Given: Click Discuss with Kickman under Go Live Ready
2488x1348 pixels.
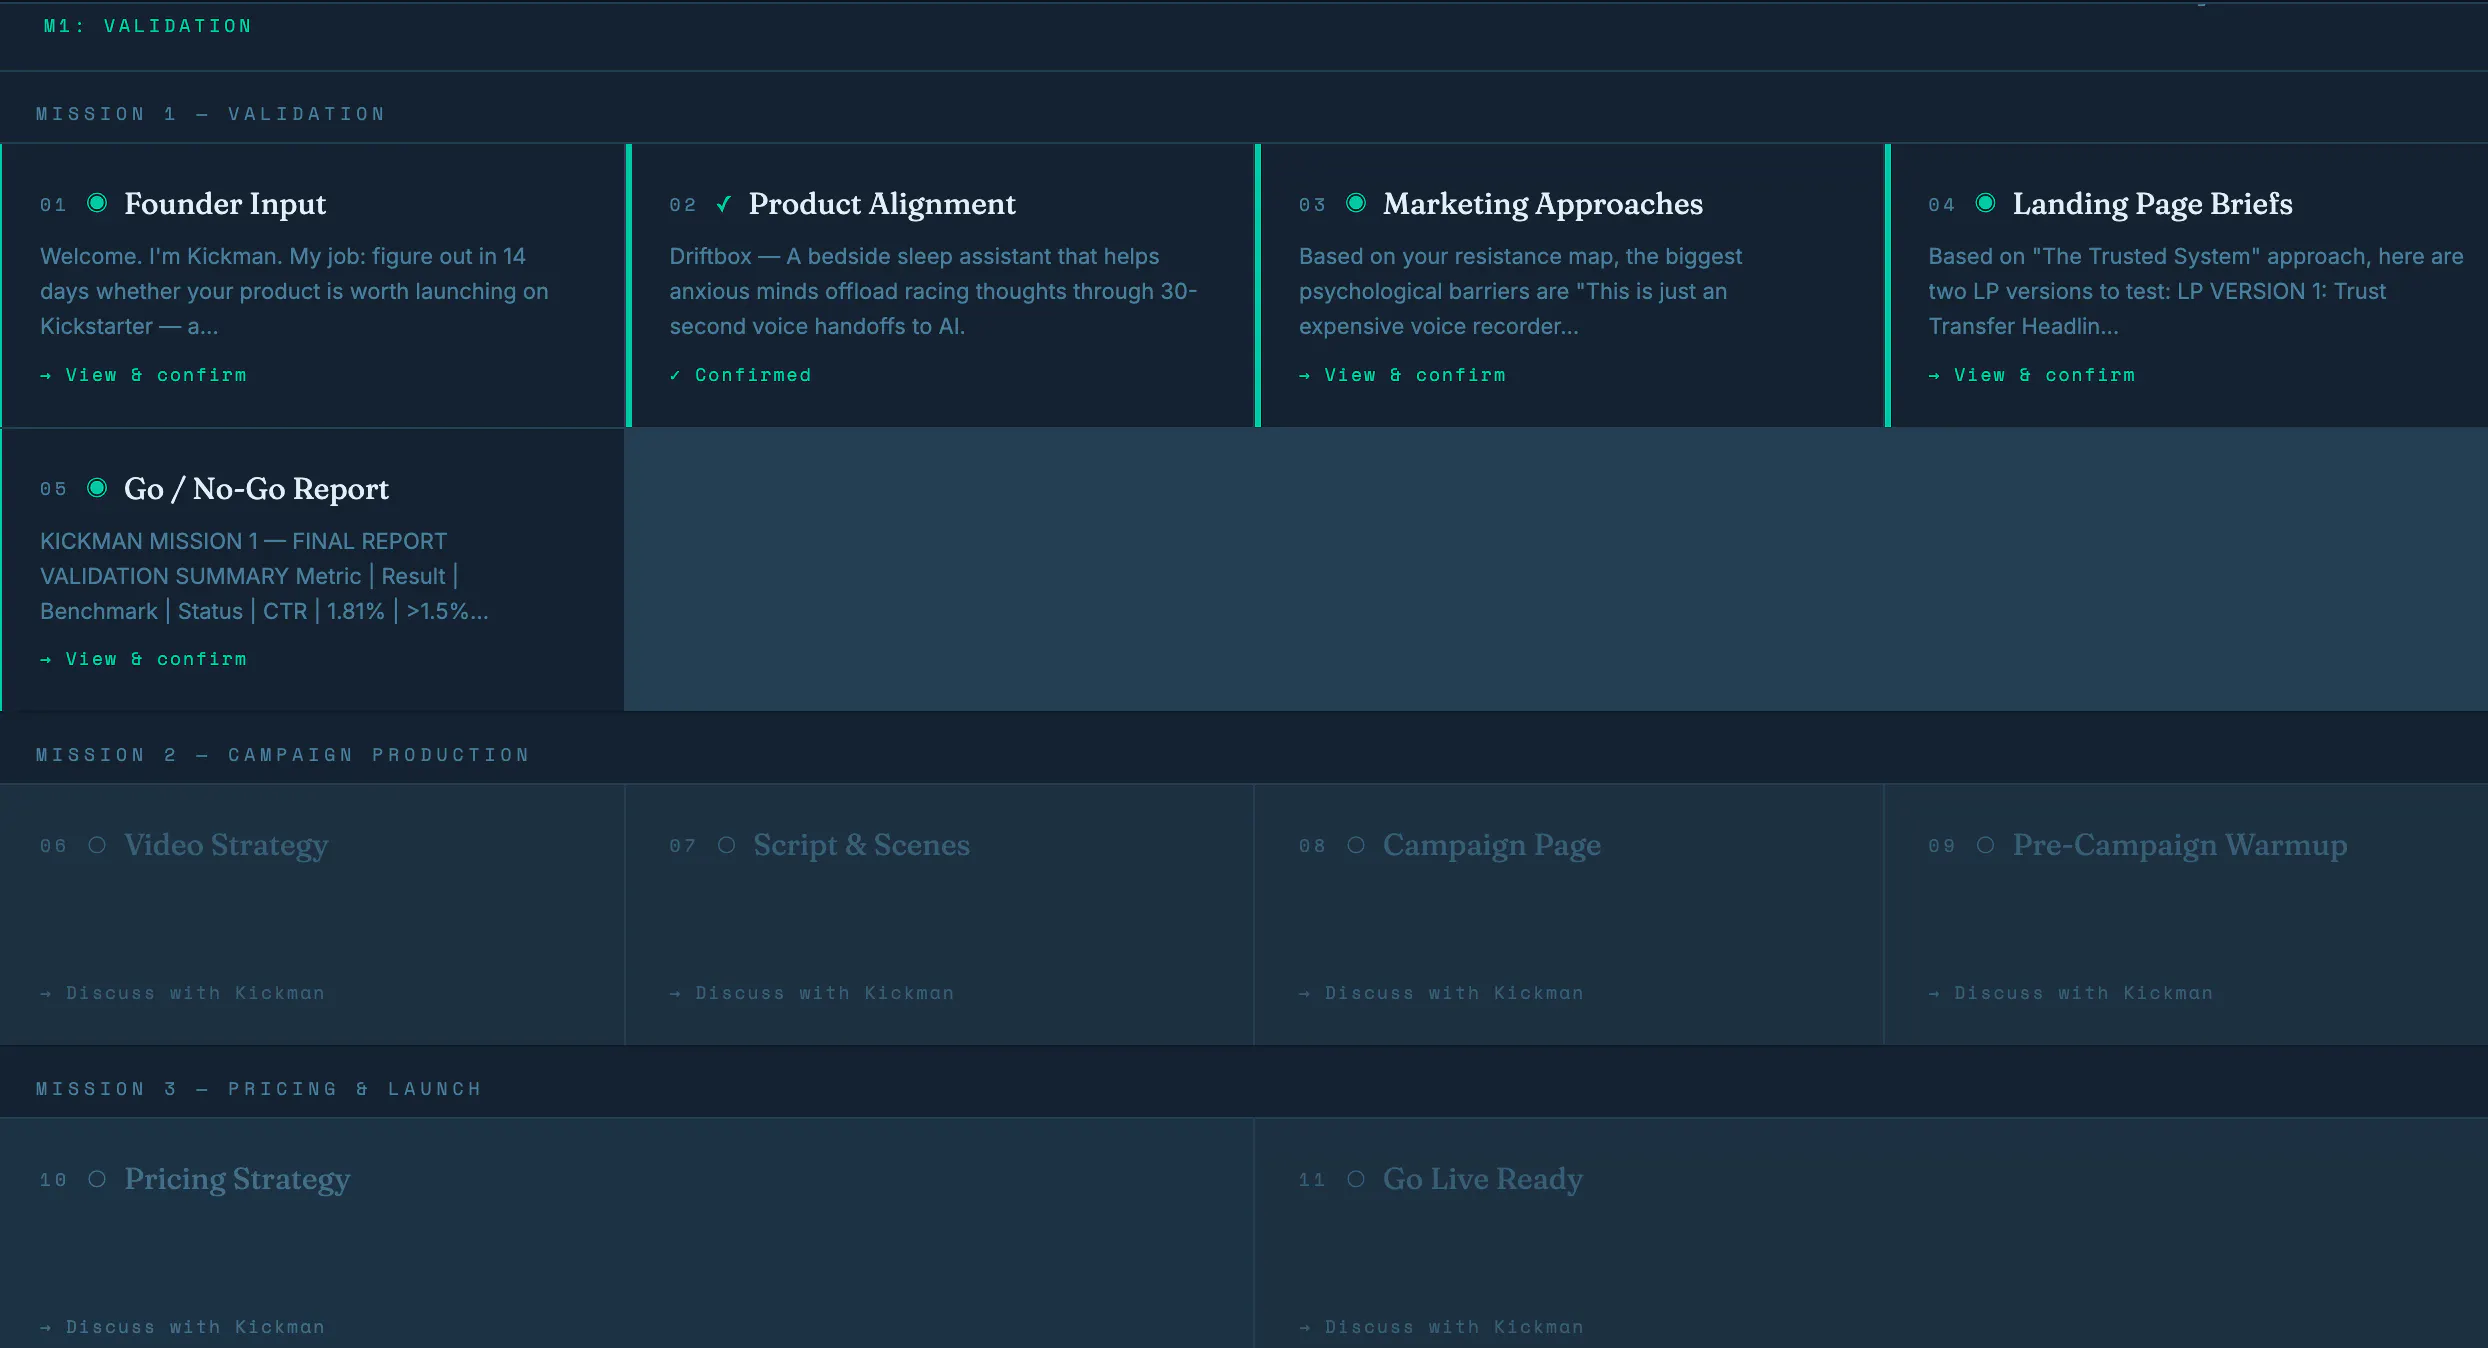Looking at the screenshot, I should tap(1442, 1327).
